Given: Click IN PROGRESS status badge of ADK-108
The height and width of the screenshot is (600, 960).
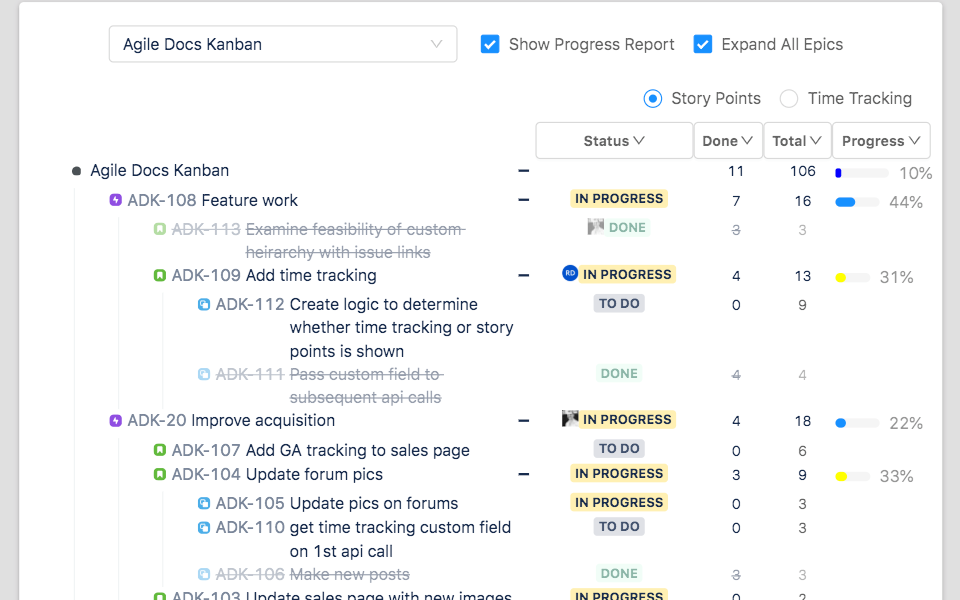Looking at the screenshot, I should pyautogui.click(x=619, y=198).
